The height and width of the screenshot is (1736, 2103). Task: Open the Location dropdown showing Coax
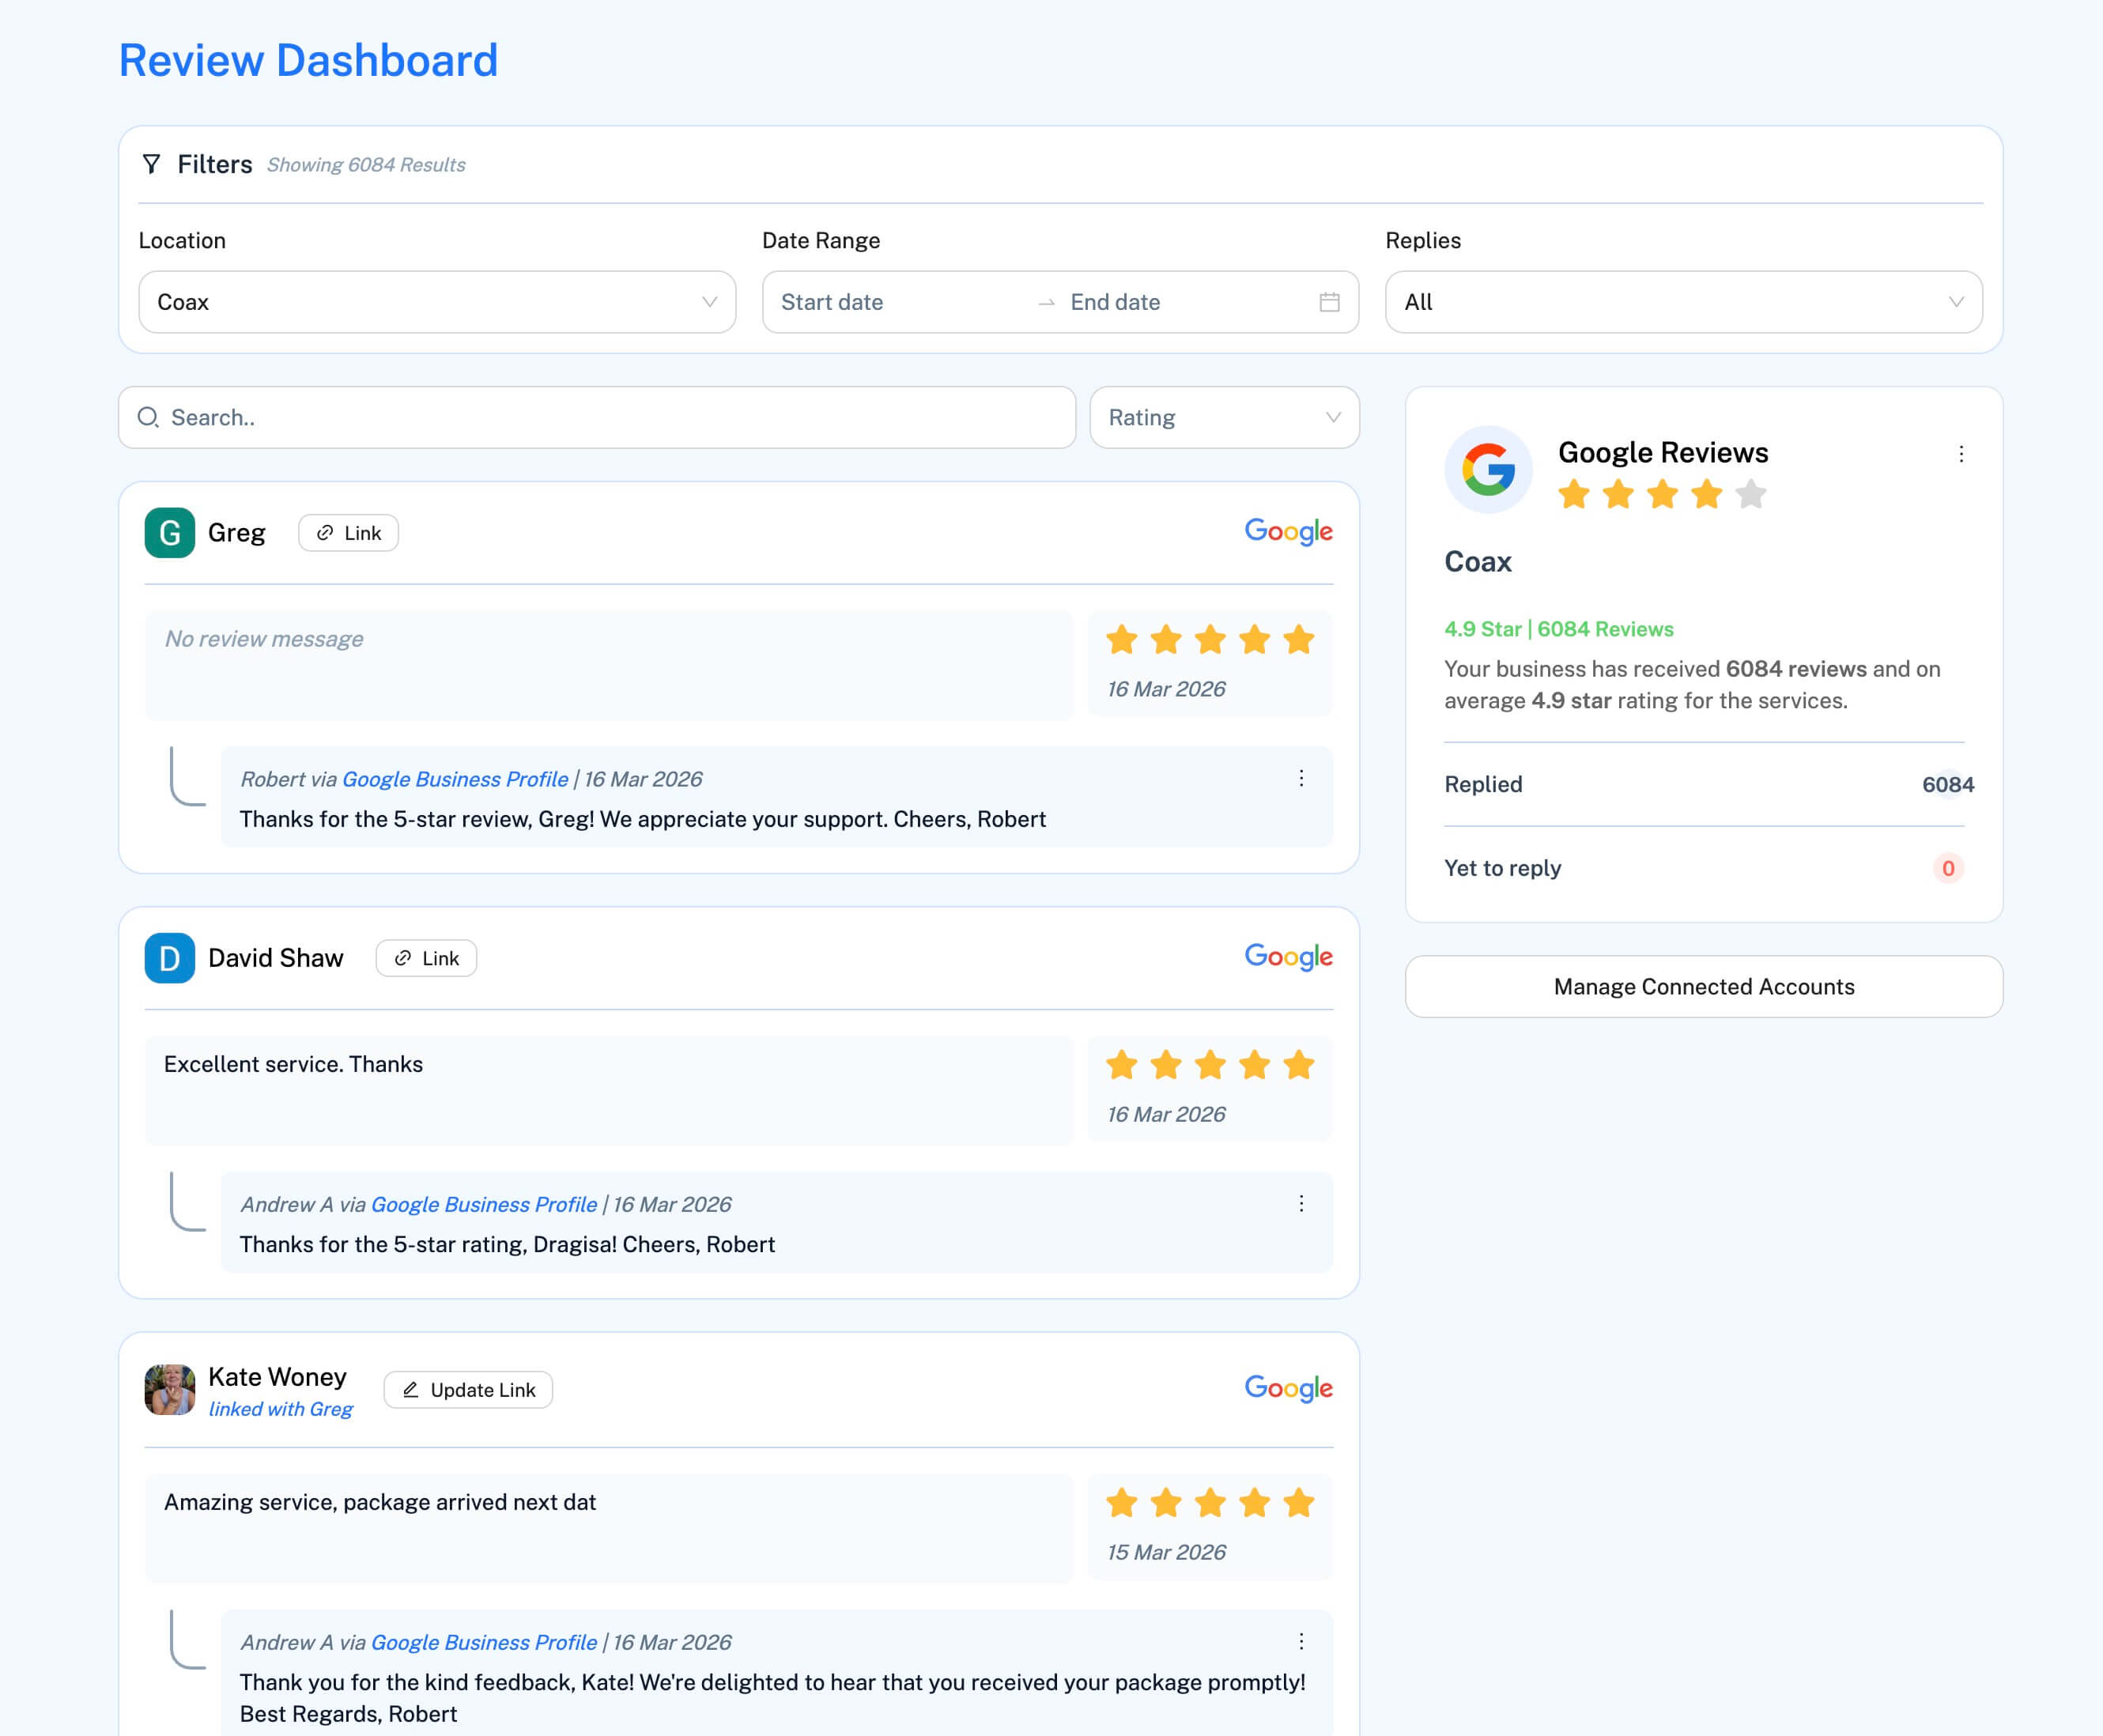point(437,301)
